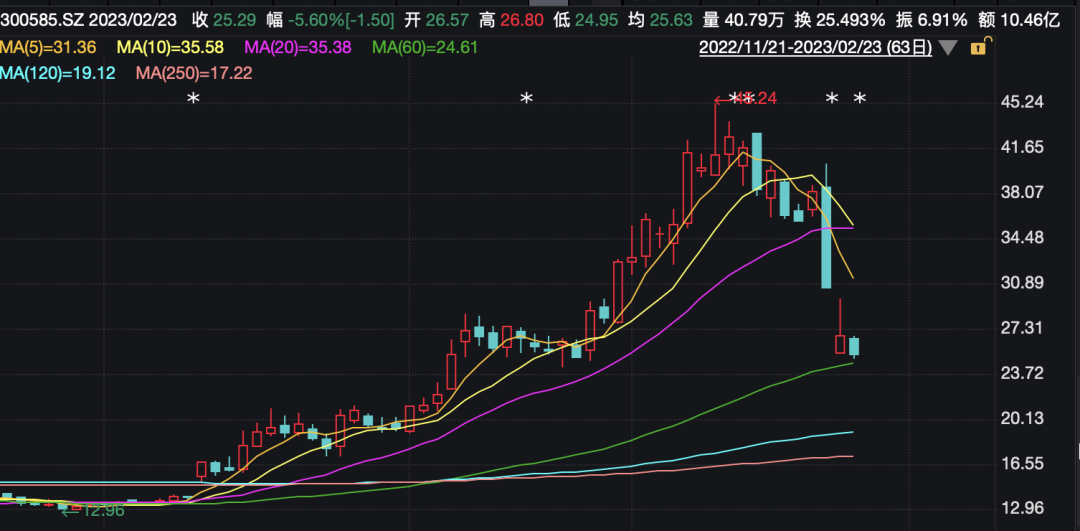1080x531 pixels.
Task: Click the rightmost asterisk event marker
Action: click(859, 99)
